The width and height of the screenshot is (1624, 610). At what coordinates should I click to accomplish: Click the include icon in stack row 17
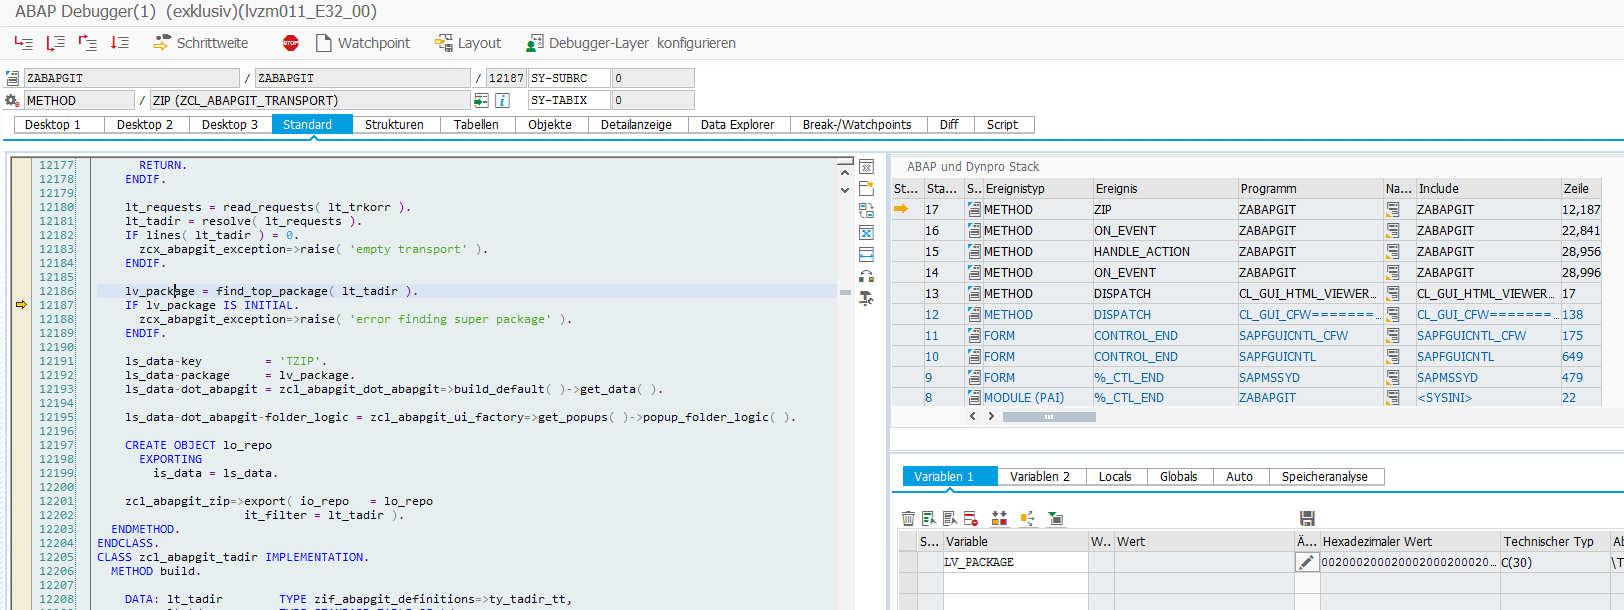(x=1392, y=210)
